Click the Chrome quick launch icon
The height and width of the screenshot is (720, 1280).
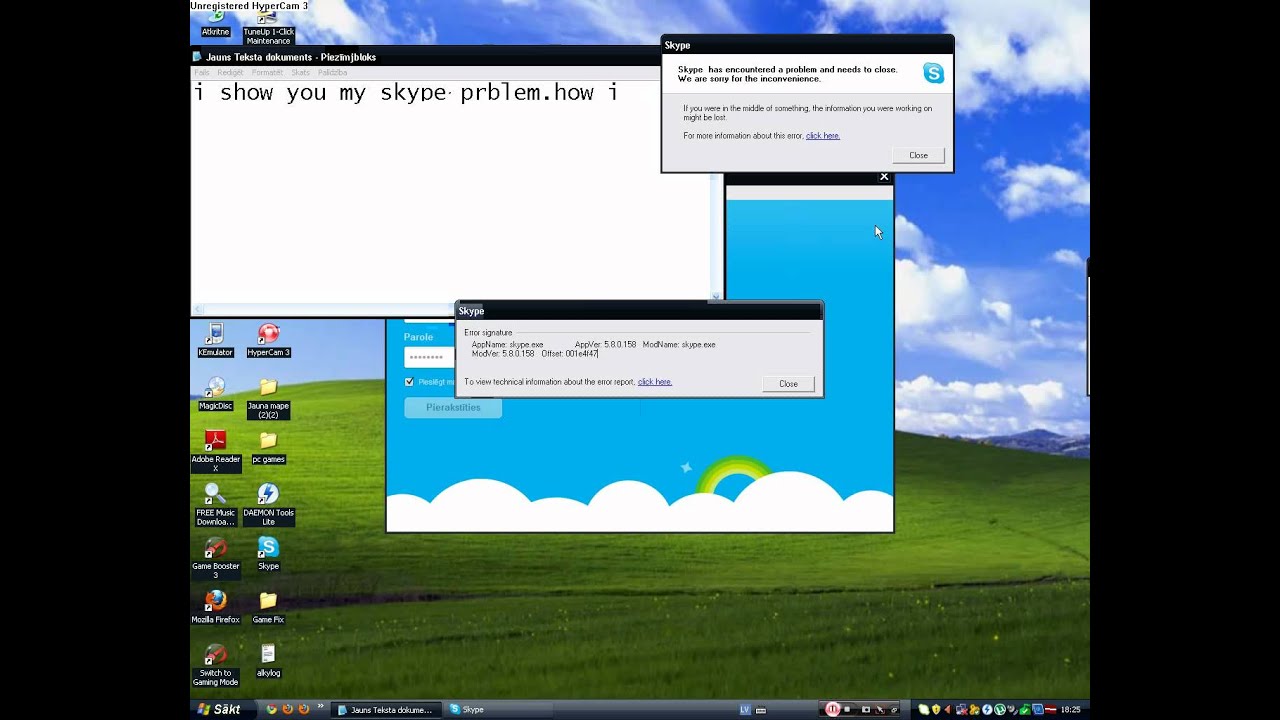tap(271, 709)
